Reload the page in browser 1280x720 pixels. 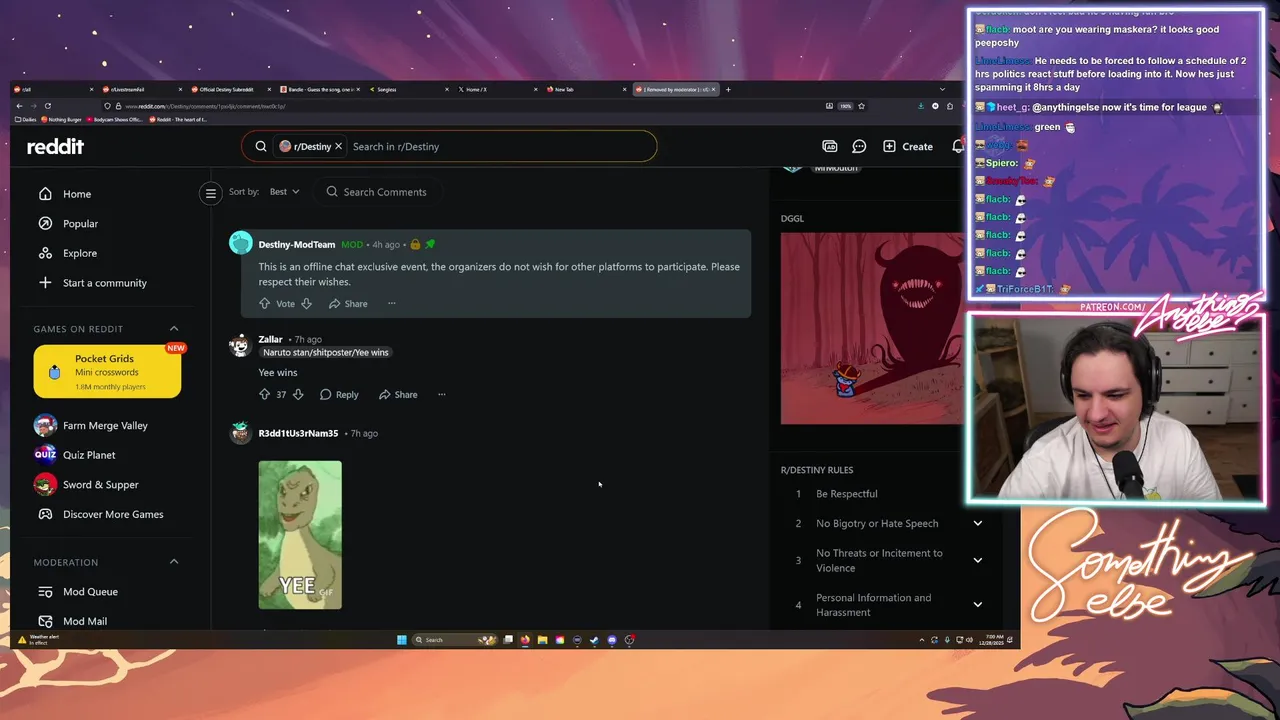tap(47, 106)
